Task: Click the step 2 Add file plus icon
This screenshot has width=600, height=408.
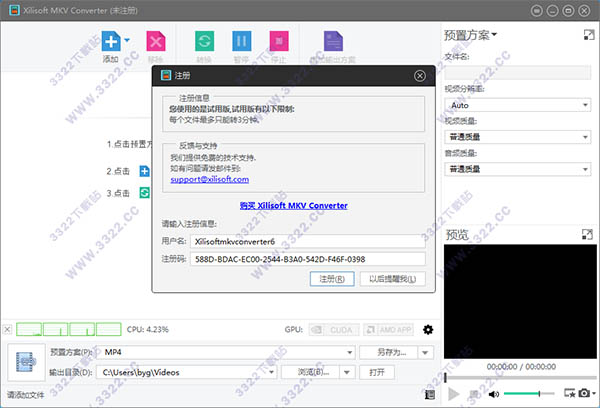Action: point(144,171)
